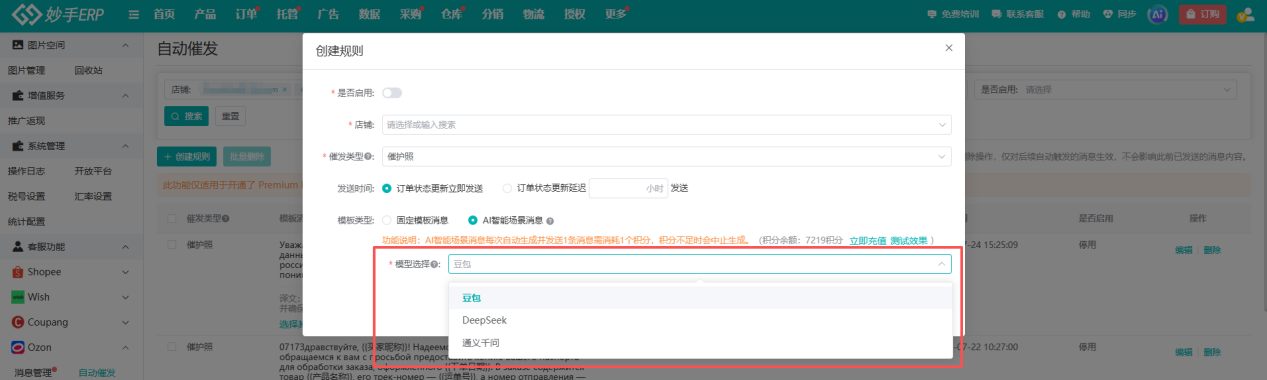The width and height of the screenshot is (1267, 380).
Task: Click 删除 in the 10:27:00 row
Action: (x=1212, y=351)
